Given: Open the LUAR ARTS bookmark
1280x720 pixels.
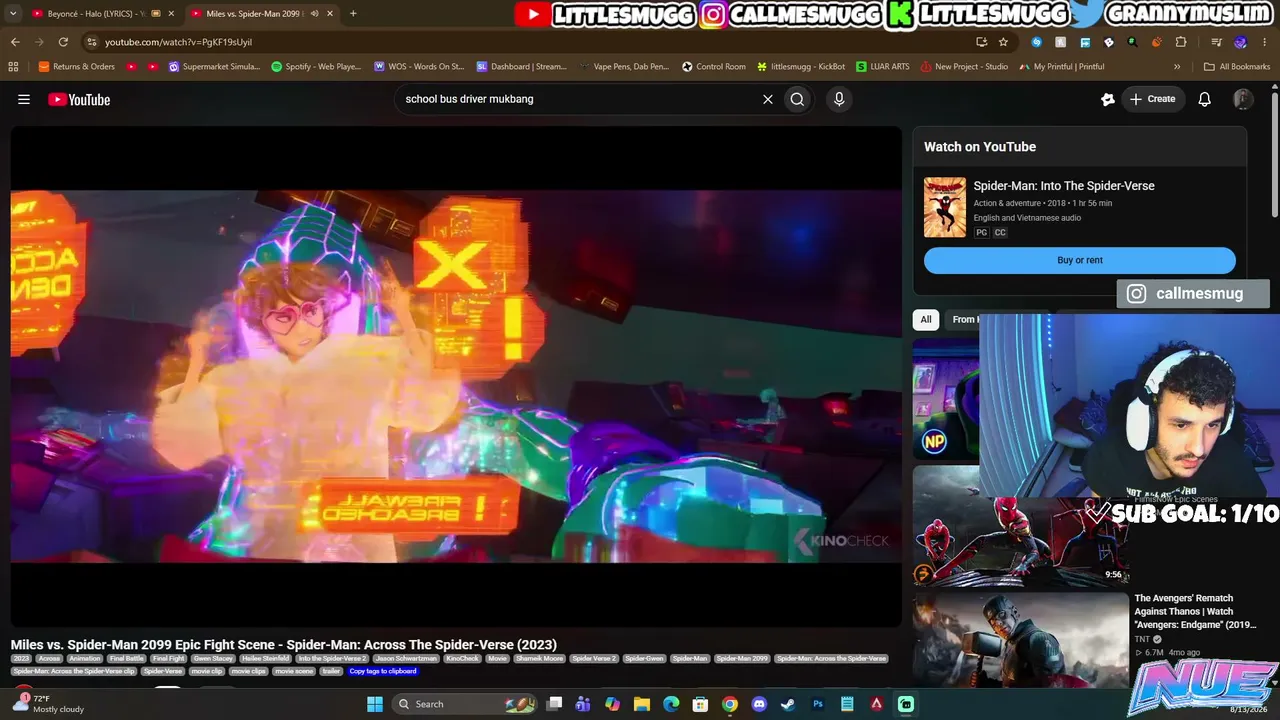Looking at the screenshot, I should coord(883,67).
